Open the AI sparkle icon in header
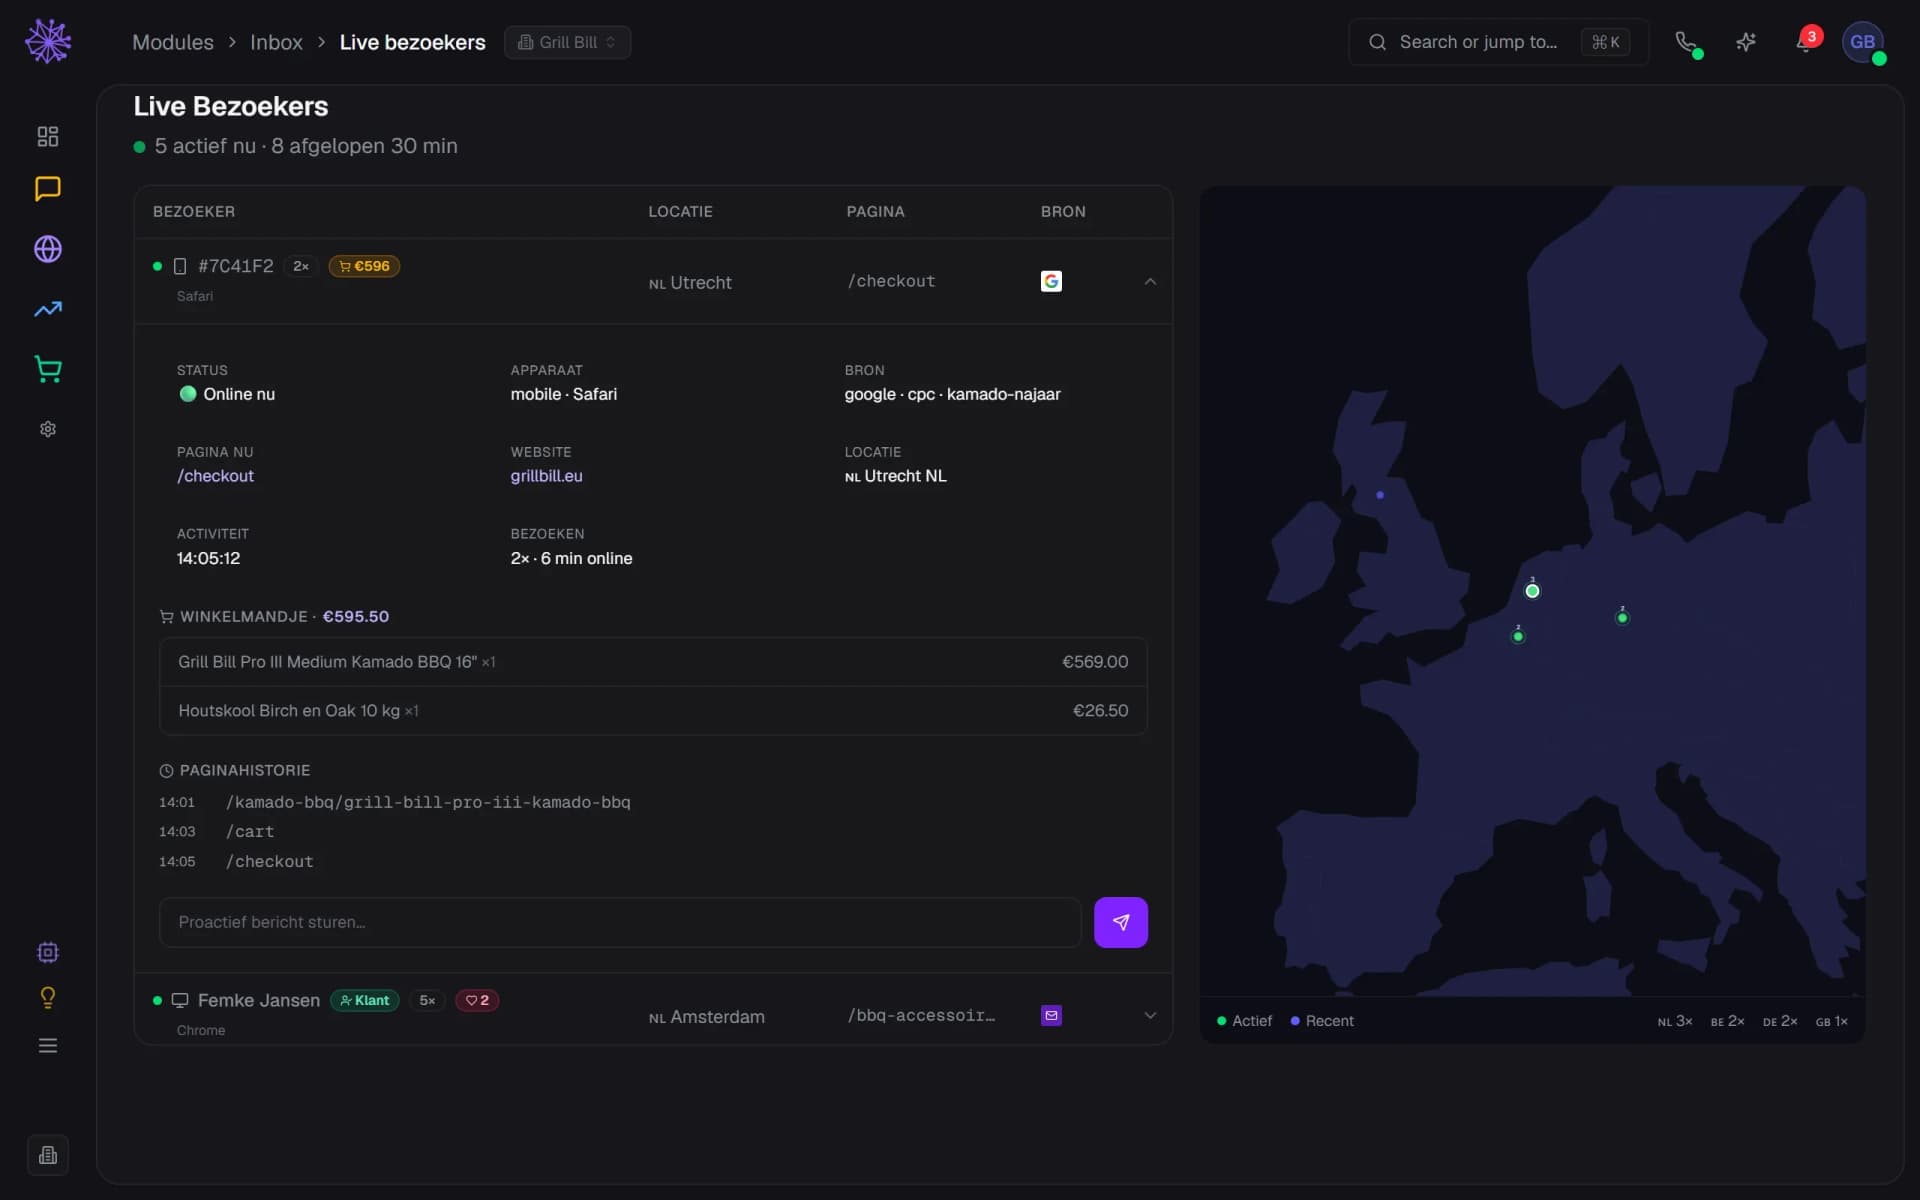The height and width of the screenshot is (1200, 1920). click(1746, 42)
